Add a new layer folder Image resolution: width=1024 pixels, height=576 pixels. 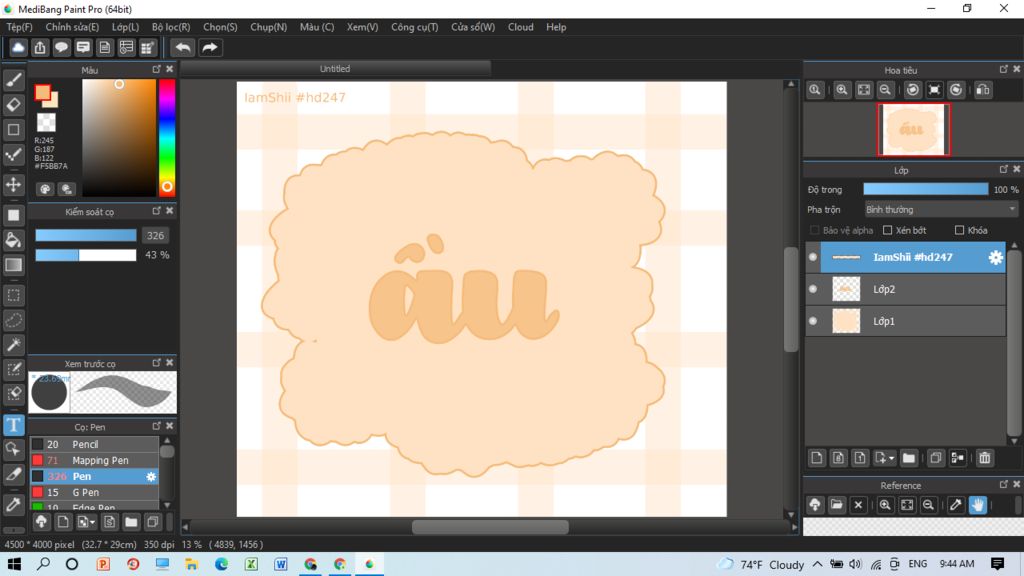pyautogui.click(x=908, y=458)
